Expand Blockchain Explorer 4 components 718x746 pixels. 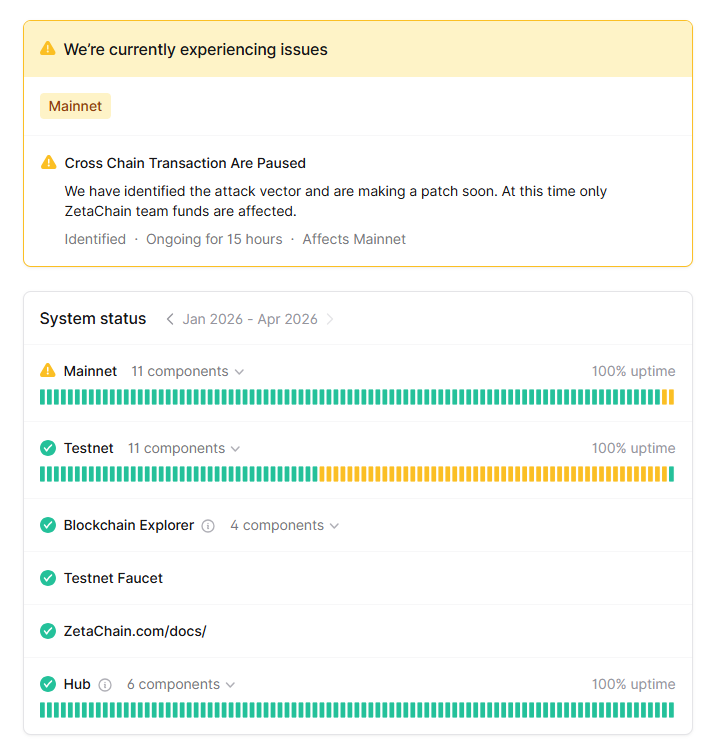pos(284,525)
